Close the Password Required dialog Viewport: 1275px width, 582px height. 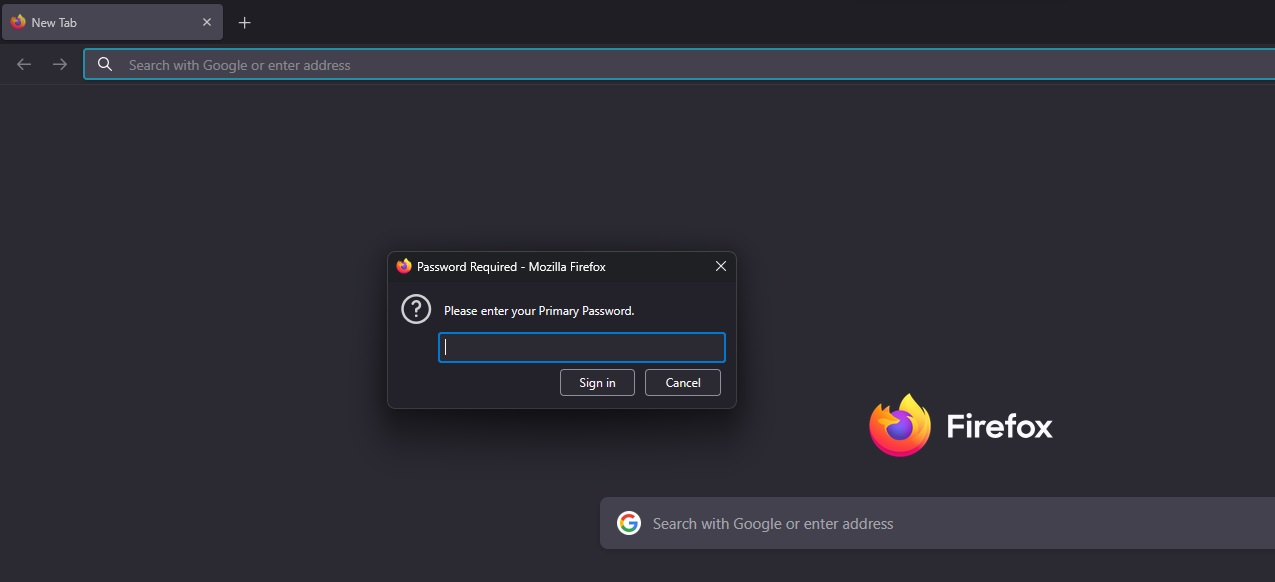(x=720, y=266)
